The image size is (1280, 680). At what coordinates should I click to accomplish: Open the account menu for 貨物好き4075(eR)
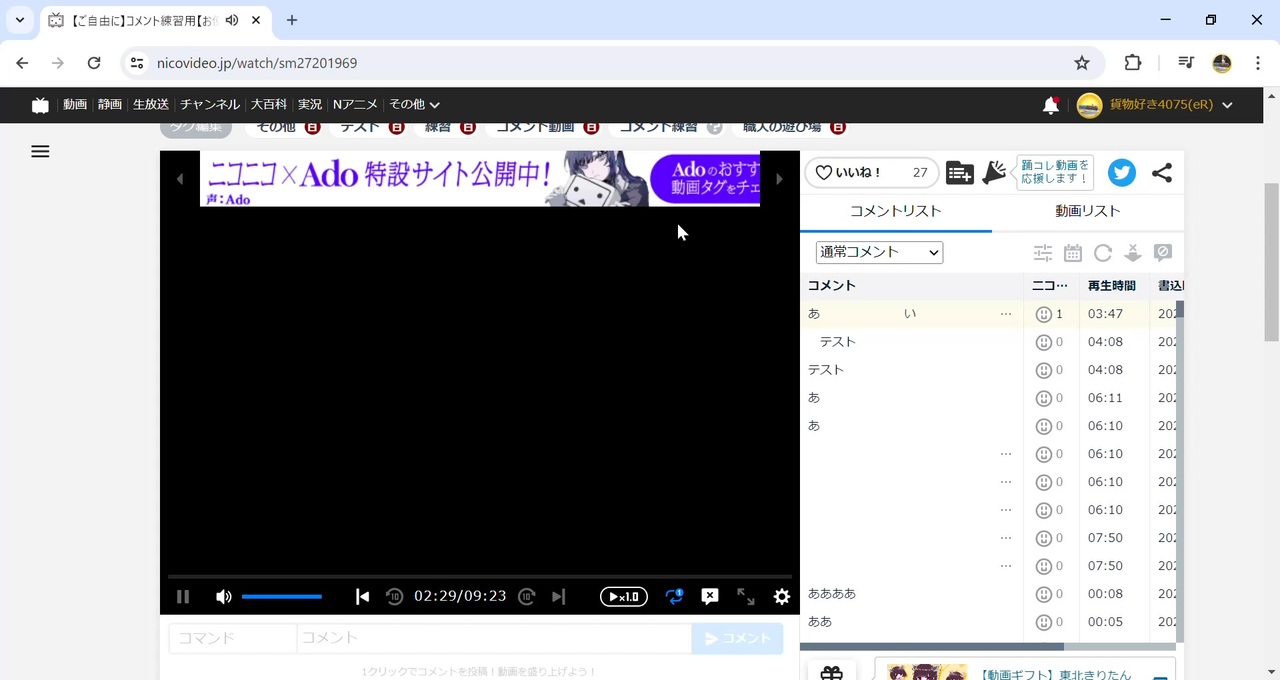1155,104
